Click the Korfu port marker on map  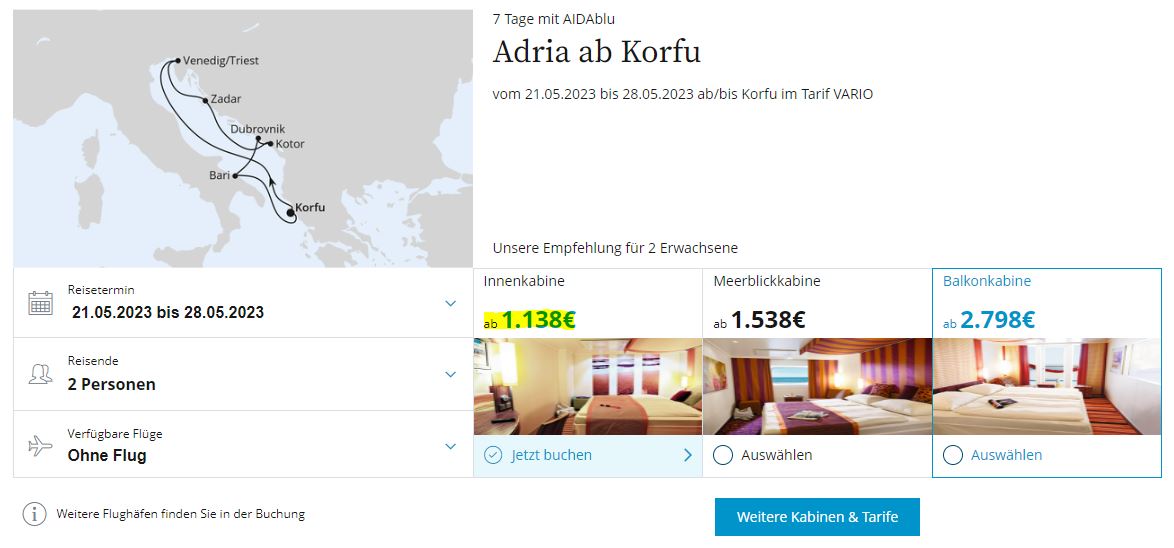coord(291,212)
